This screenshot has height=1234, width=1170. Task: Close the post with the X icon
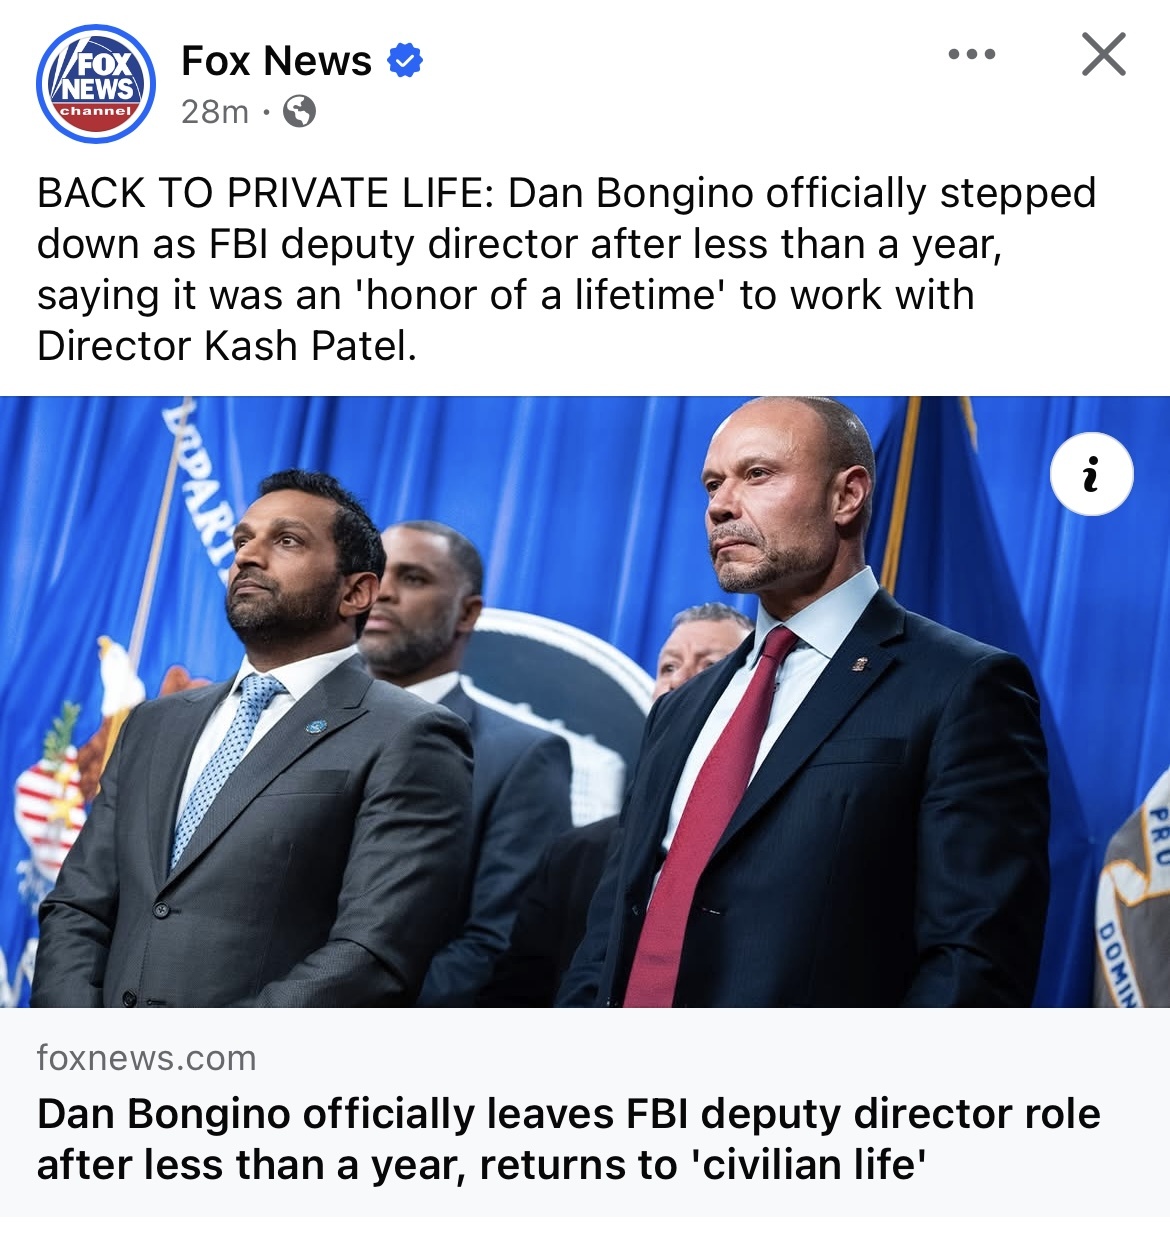tap(1104, 54)
